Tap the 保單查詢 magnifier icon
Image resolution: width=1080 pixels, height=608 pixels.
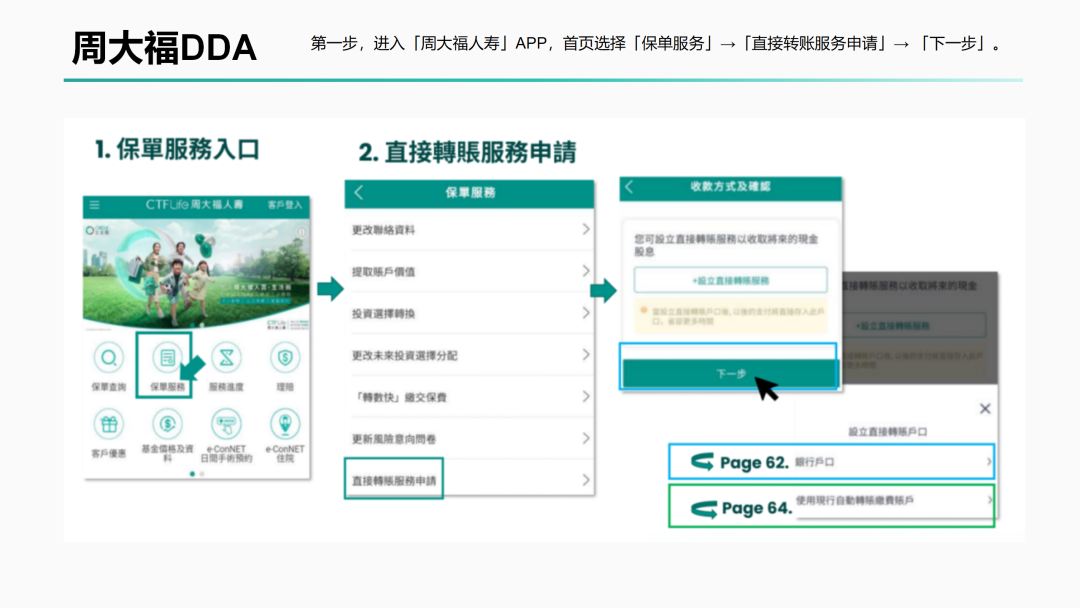(109, 358)
